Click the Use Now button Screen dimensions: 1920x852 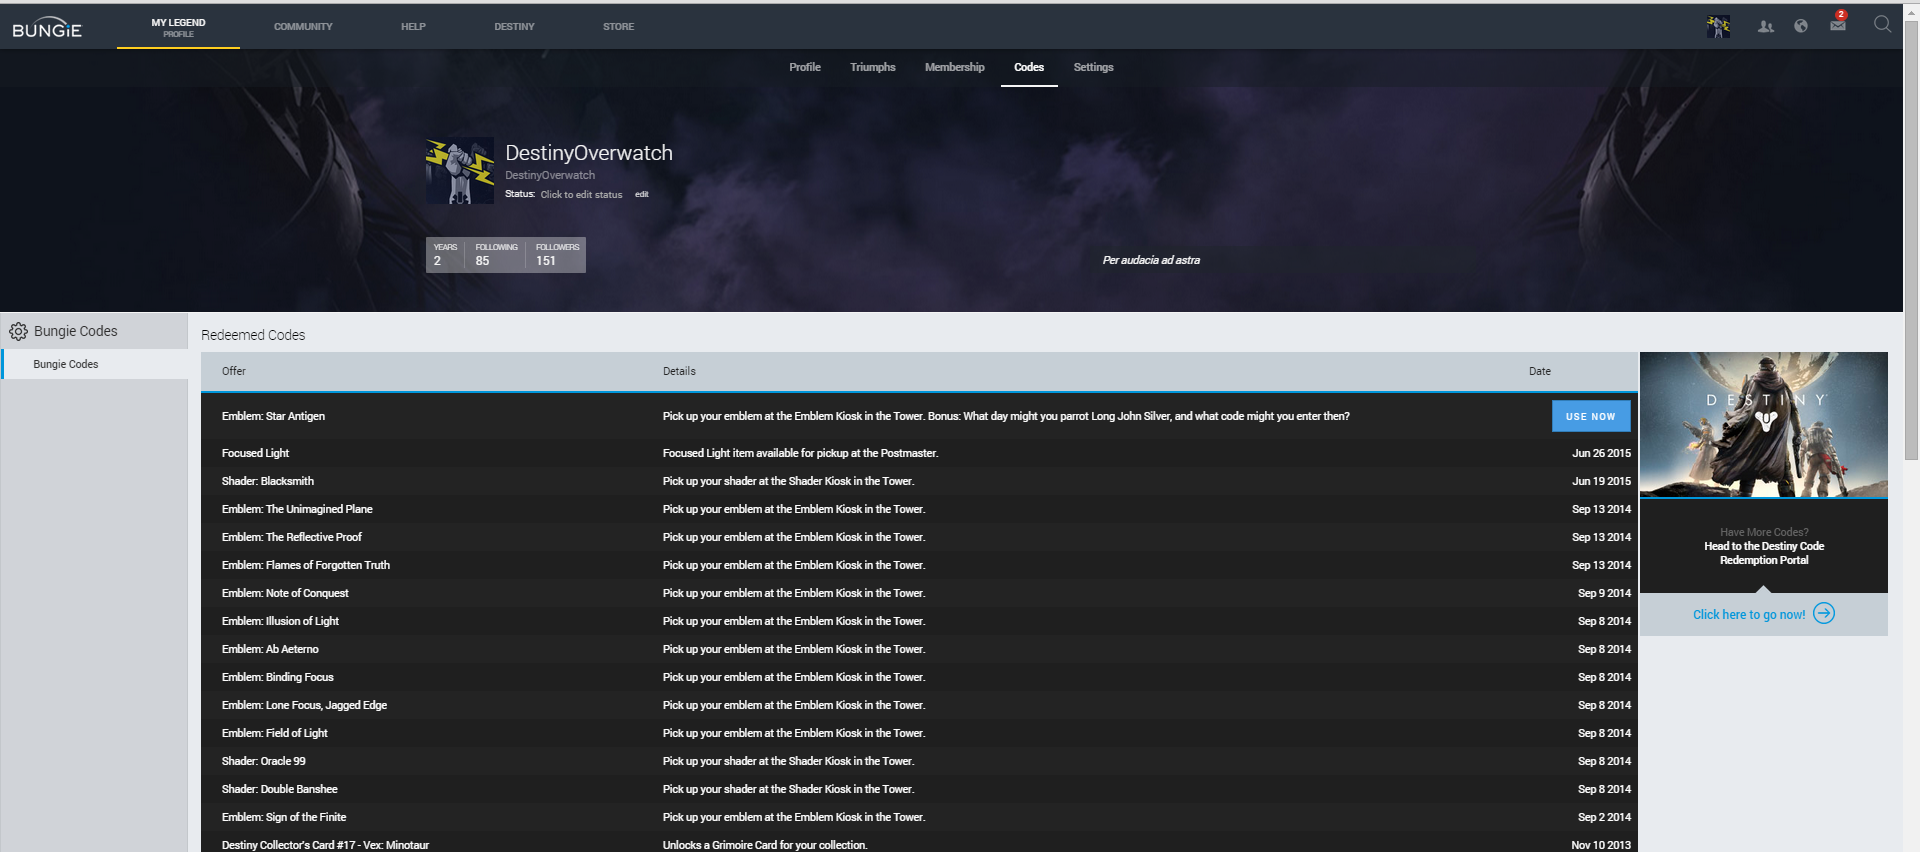1591,416
